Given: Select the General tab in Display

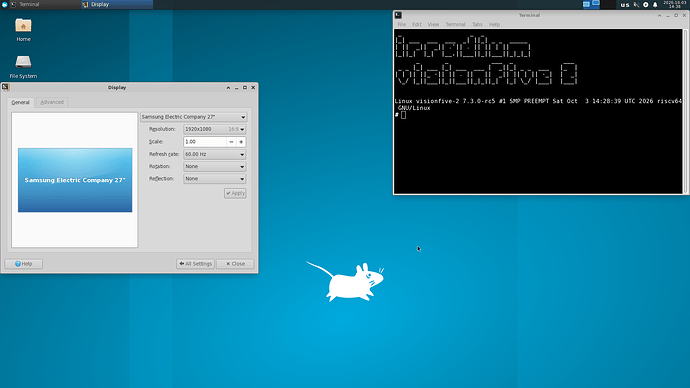Looking at the screenshot, I should 20,102.
